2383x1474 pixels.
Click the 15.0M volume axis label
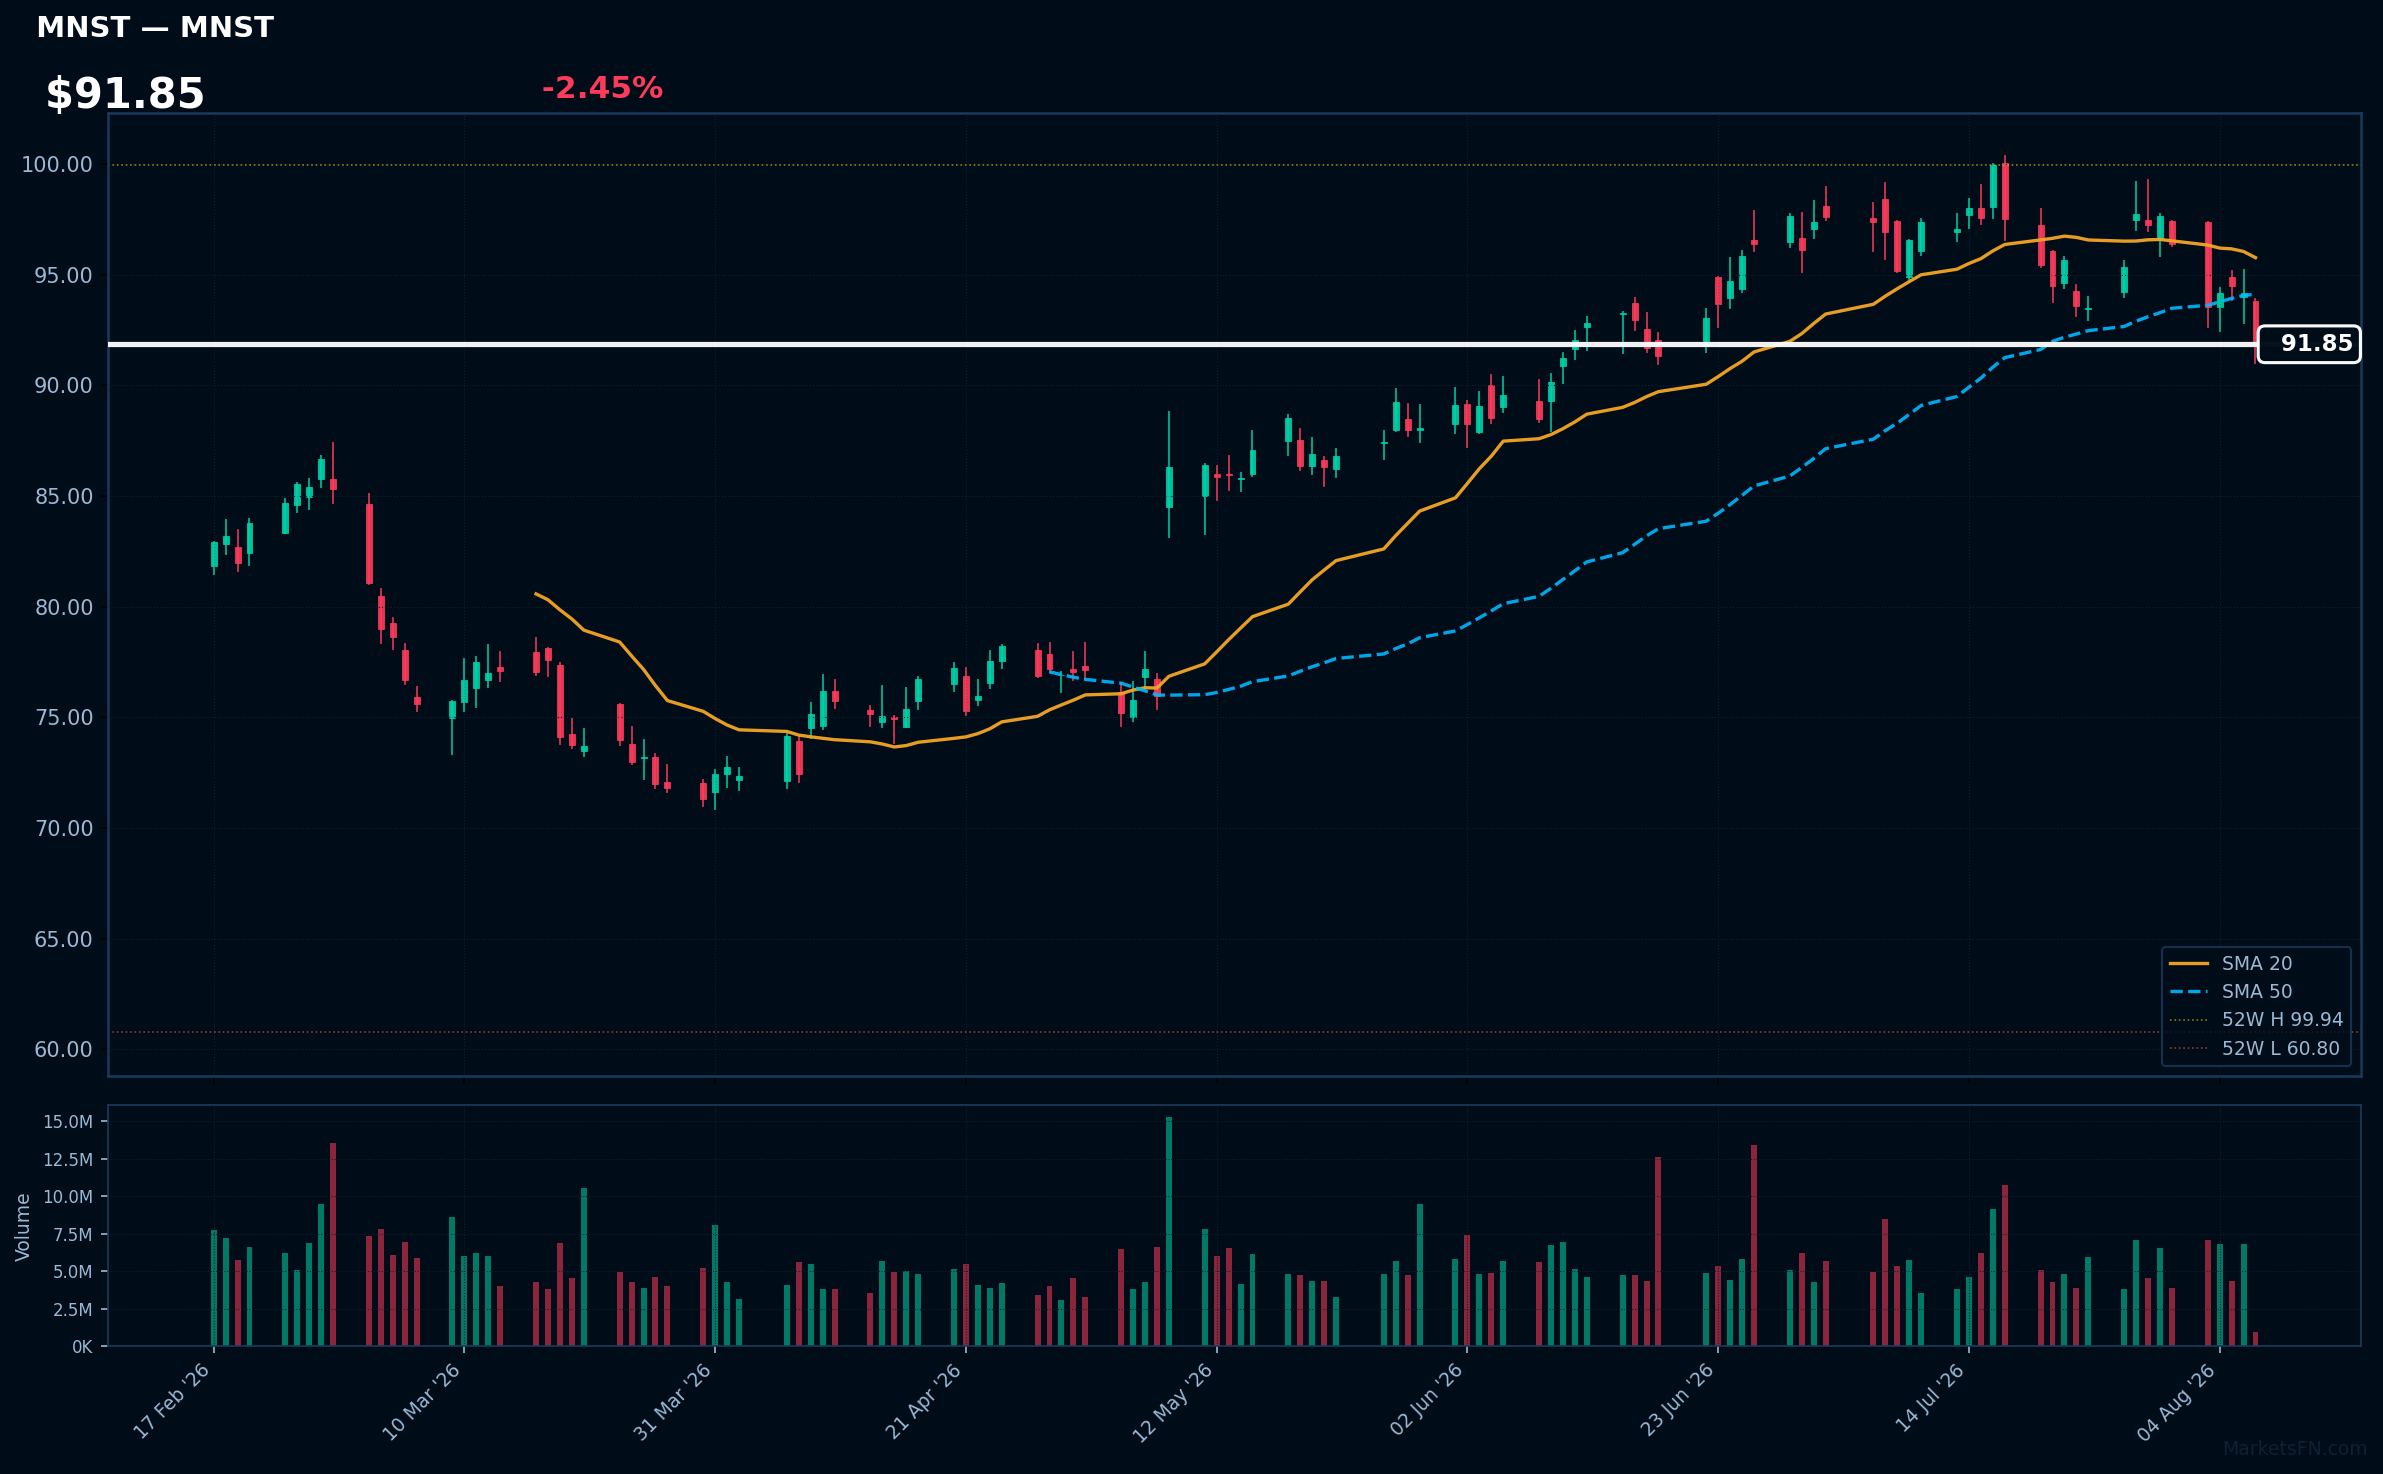(68, 1122)
